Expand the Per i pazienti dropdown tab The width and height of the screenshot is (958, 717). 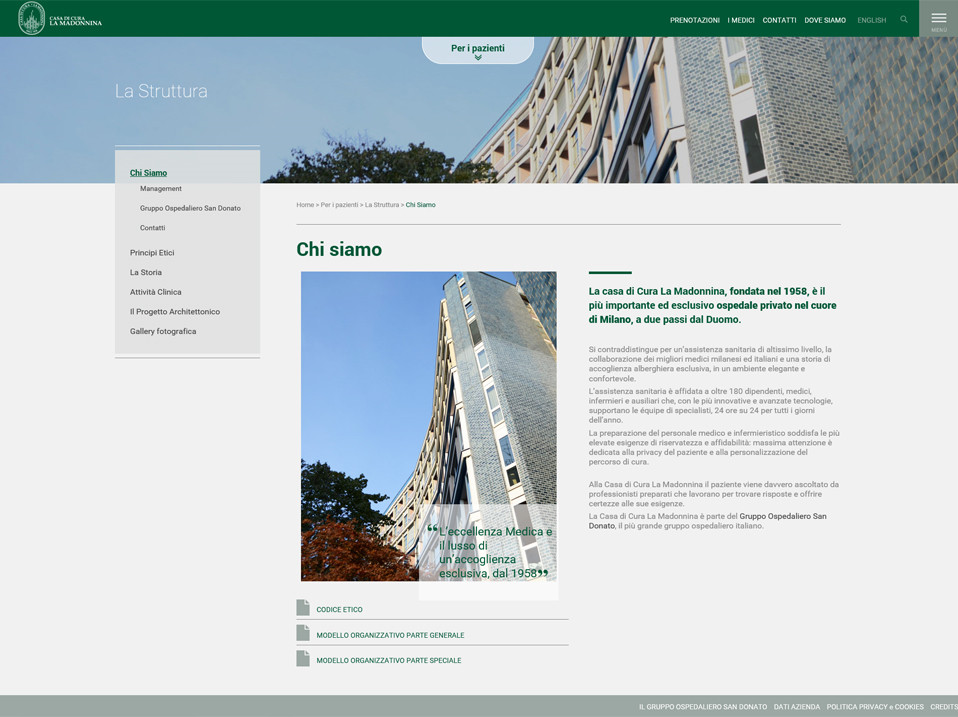[x=477, y=50]
